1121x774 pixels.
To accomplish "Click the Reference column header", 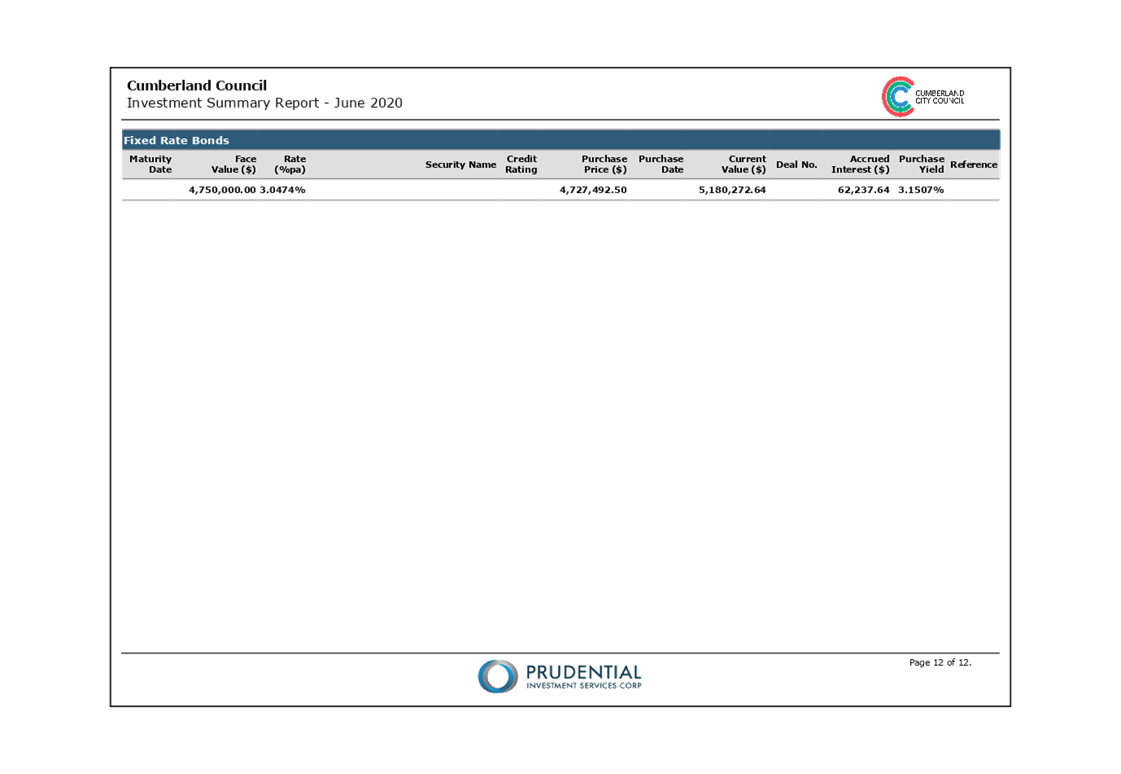I will point(974,164).
